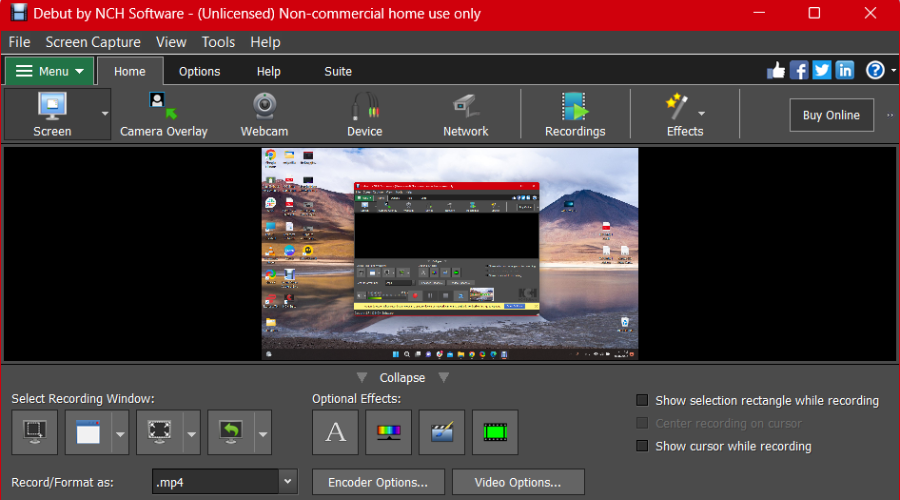Click the Buy Online button
The image size is (900, 500).
(831, 115)
